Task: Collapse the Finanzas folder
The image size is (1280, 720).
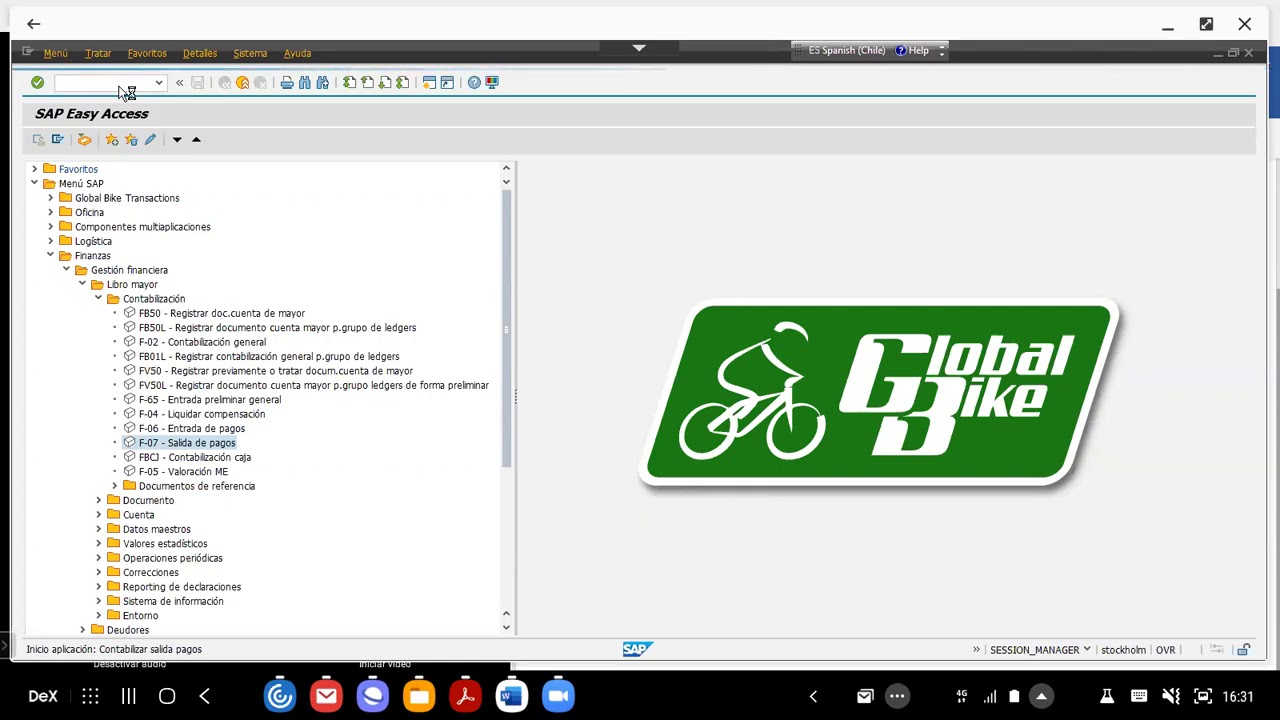Action: 51,256
